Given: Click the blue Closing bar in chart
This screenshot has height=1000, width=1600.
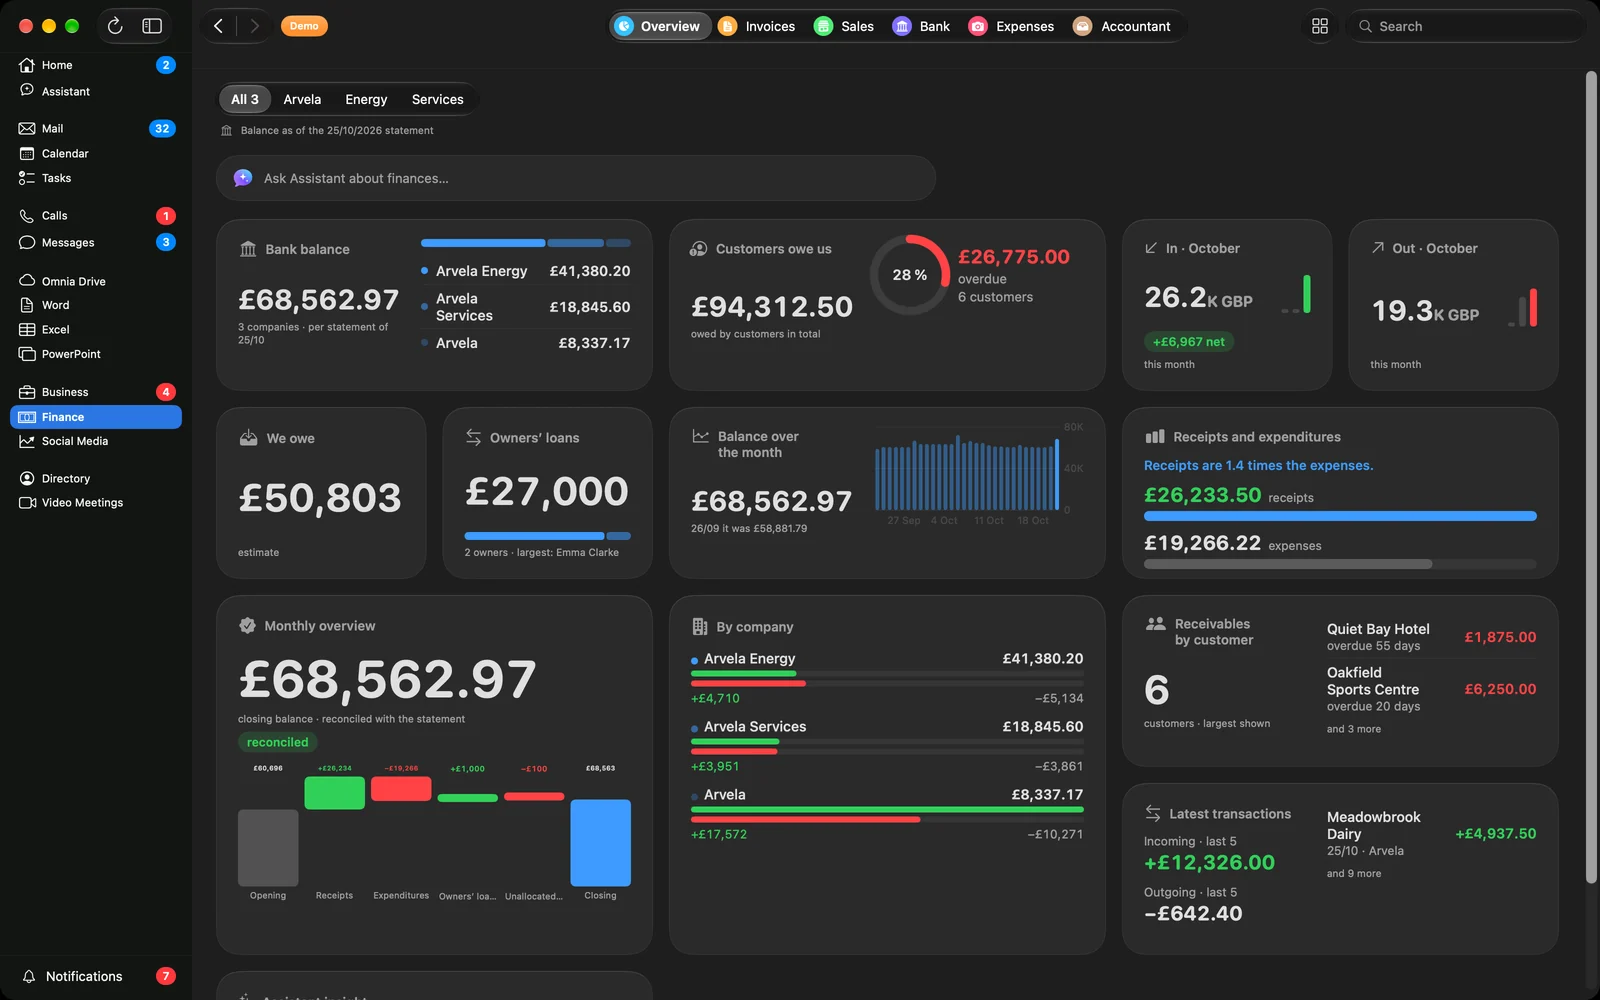Looking at the screenshot, I should tap(600, 843).
